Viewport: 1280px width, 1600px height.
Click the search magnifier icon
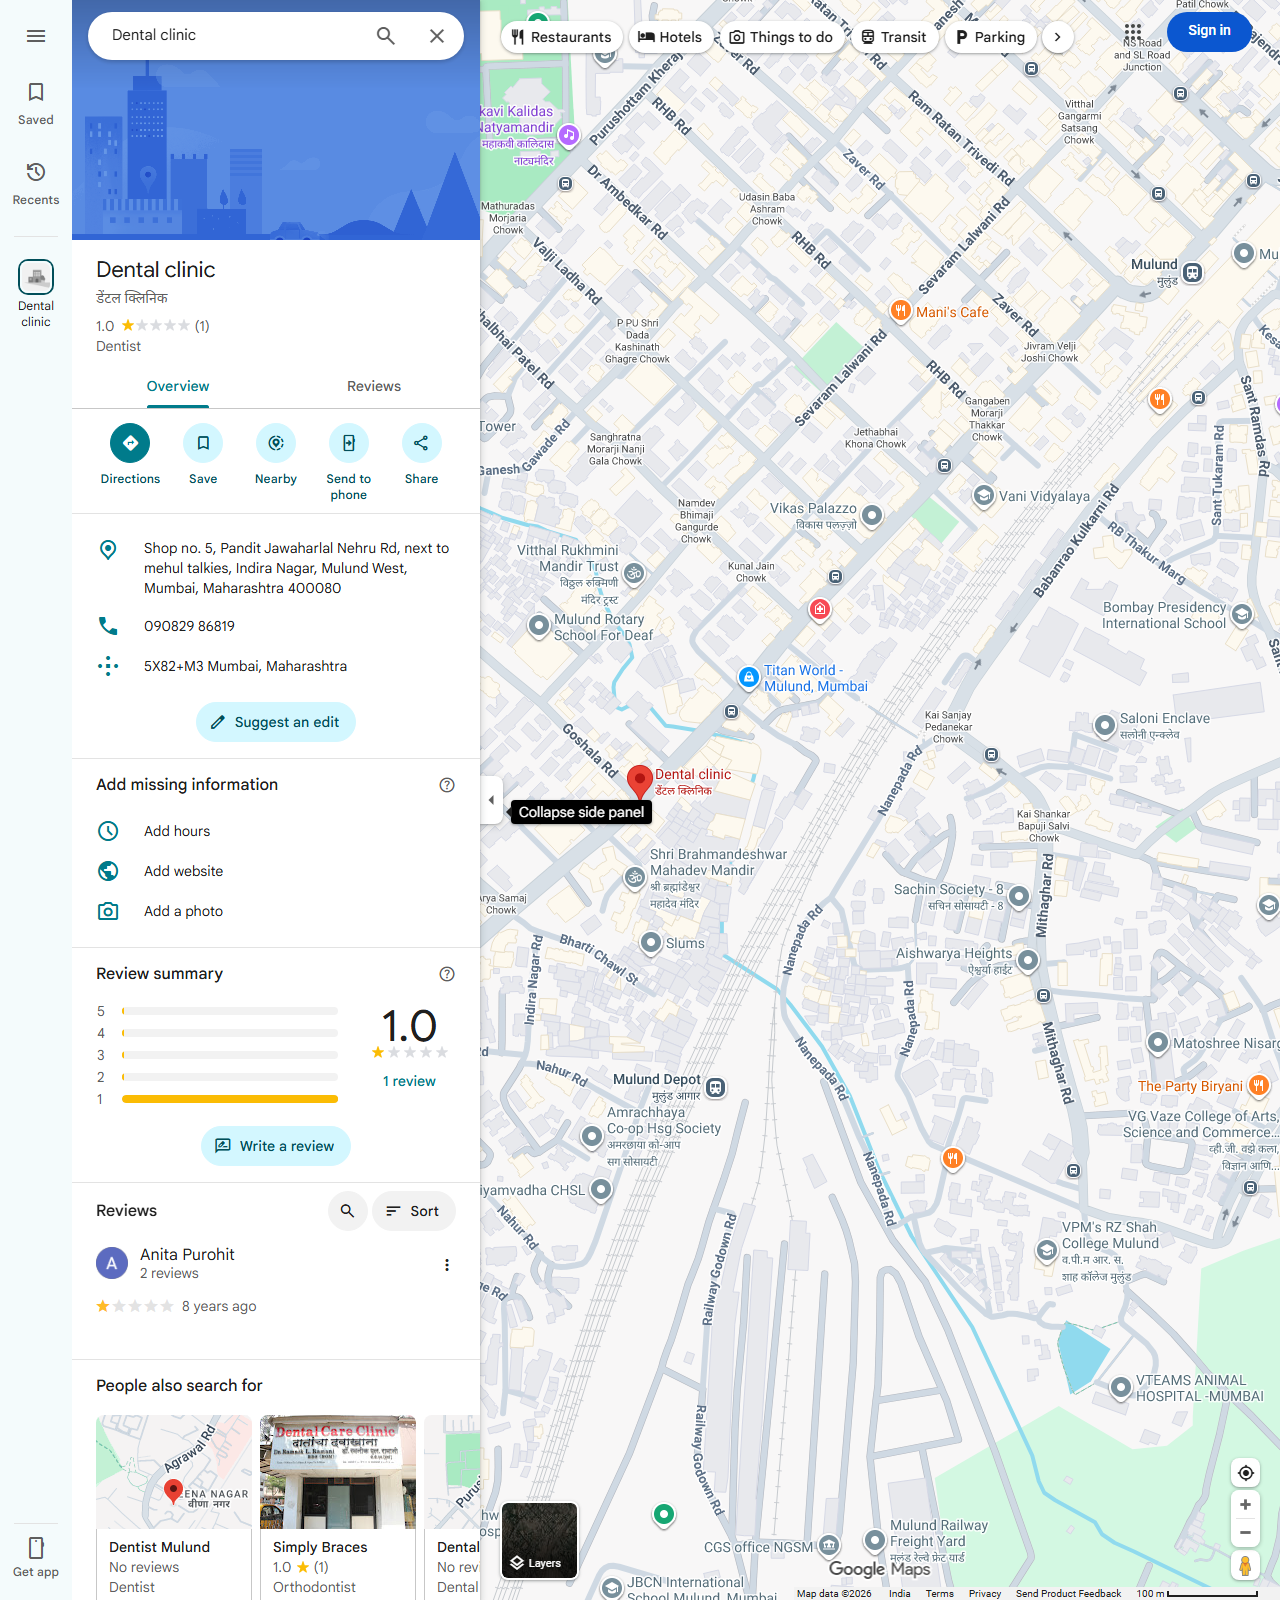385,36
